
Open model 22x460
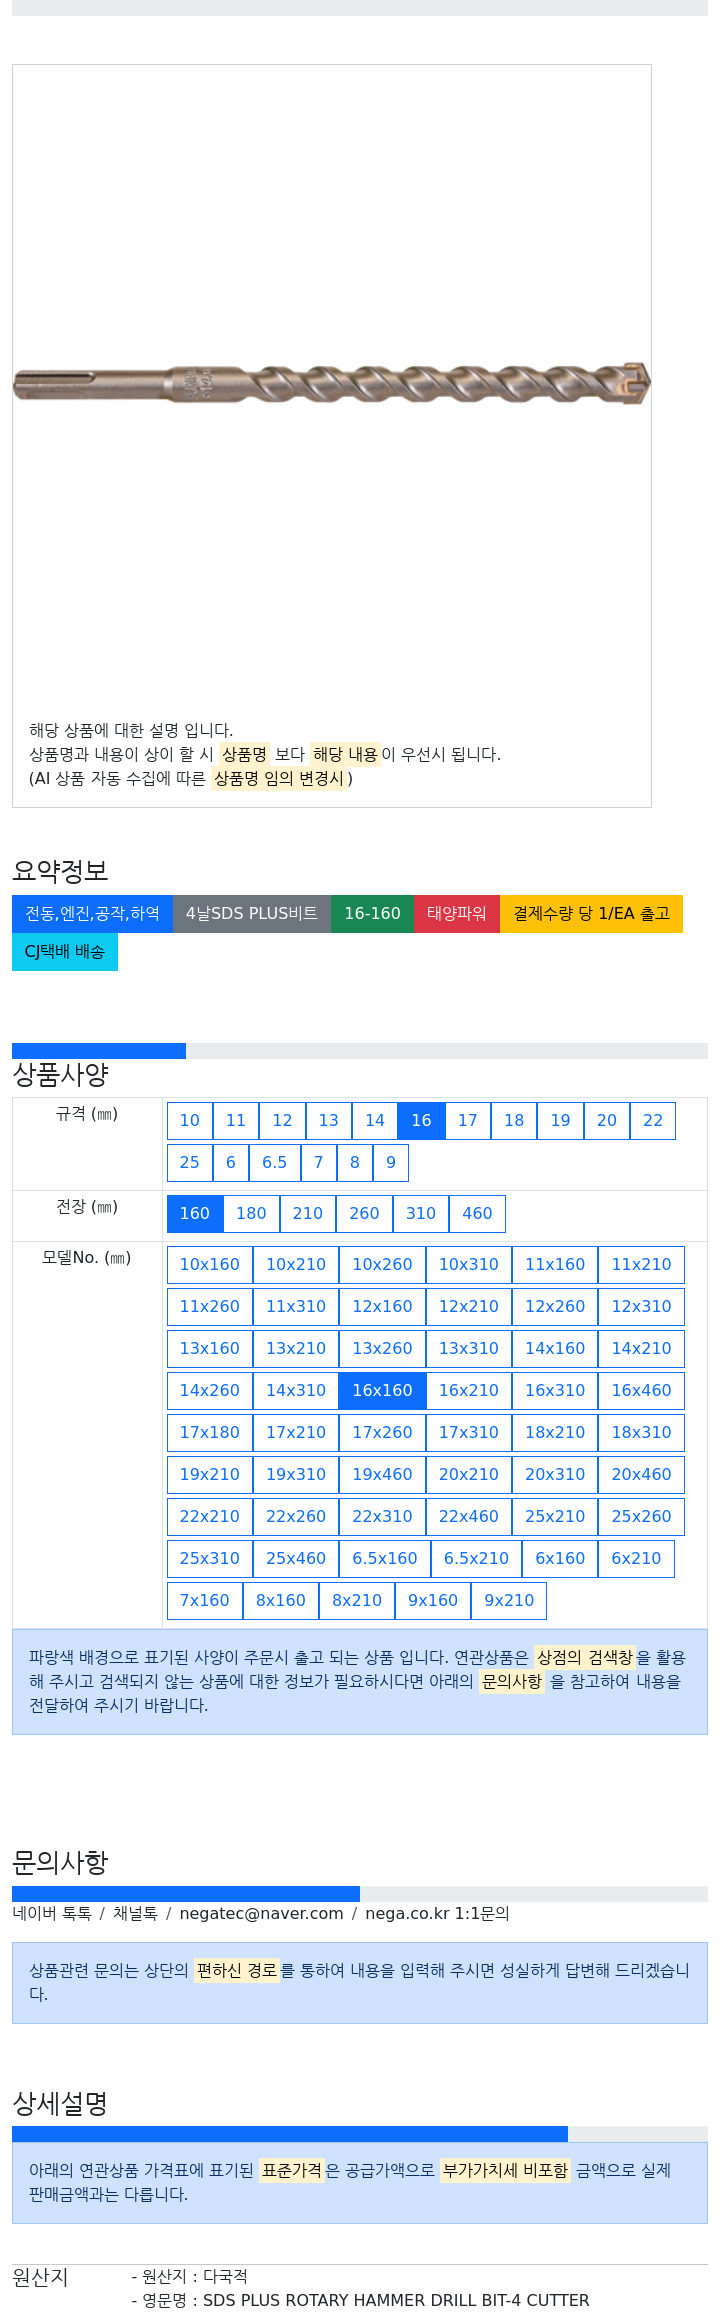click(469, 1517)
